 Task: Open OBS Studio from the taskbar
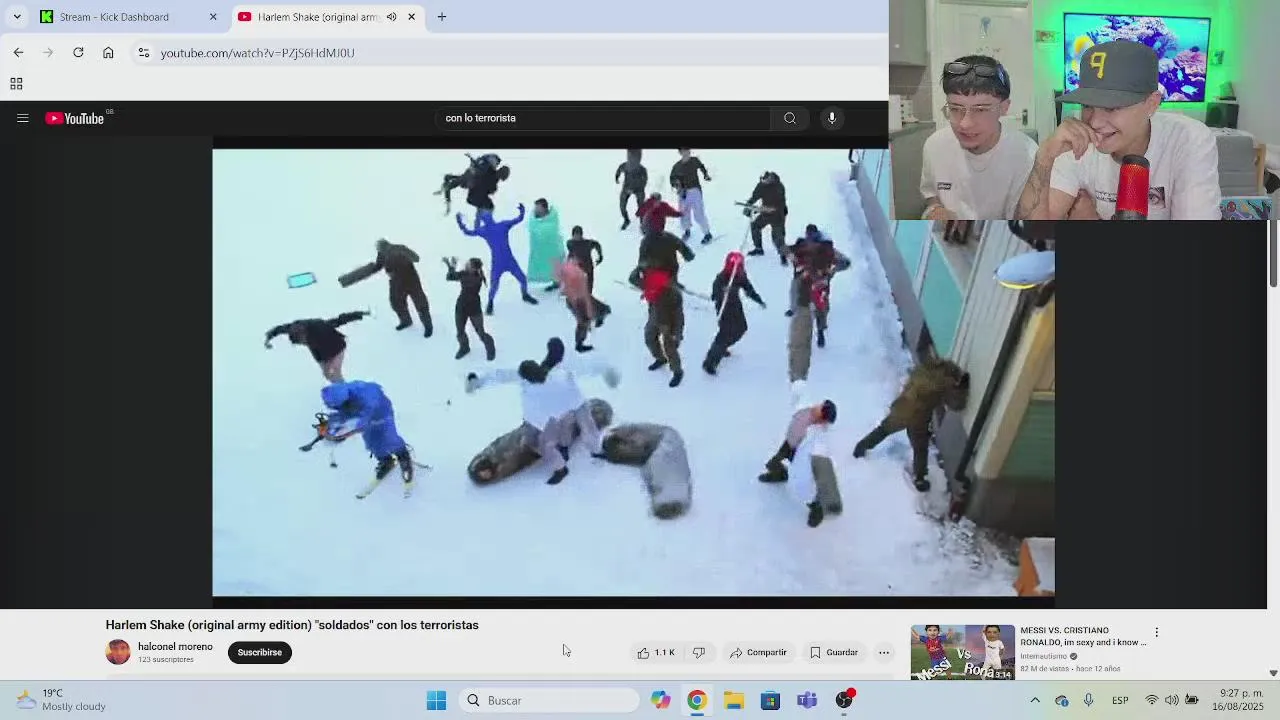tap(844, 700)
